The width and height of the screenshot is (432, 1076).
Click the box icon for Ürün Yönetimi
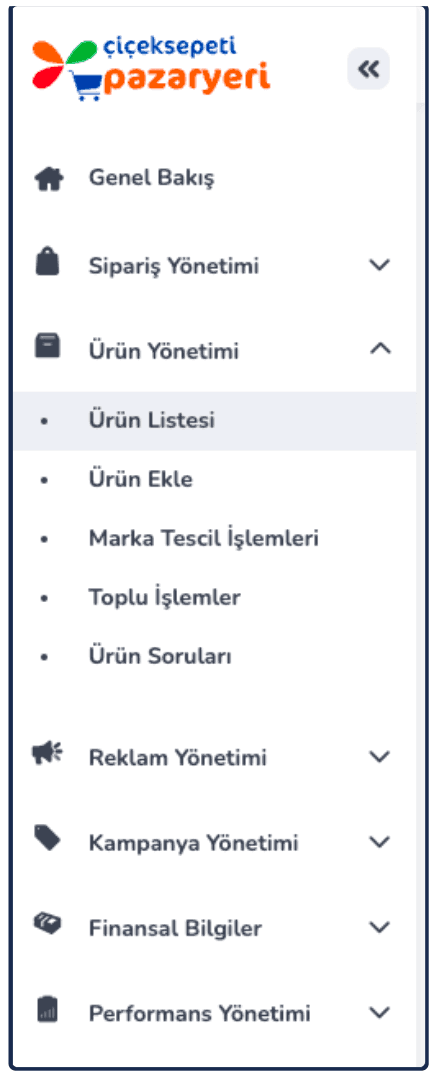[x=48, y=347]
